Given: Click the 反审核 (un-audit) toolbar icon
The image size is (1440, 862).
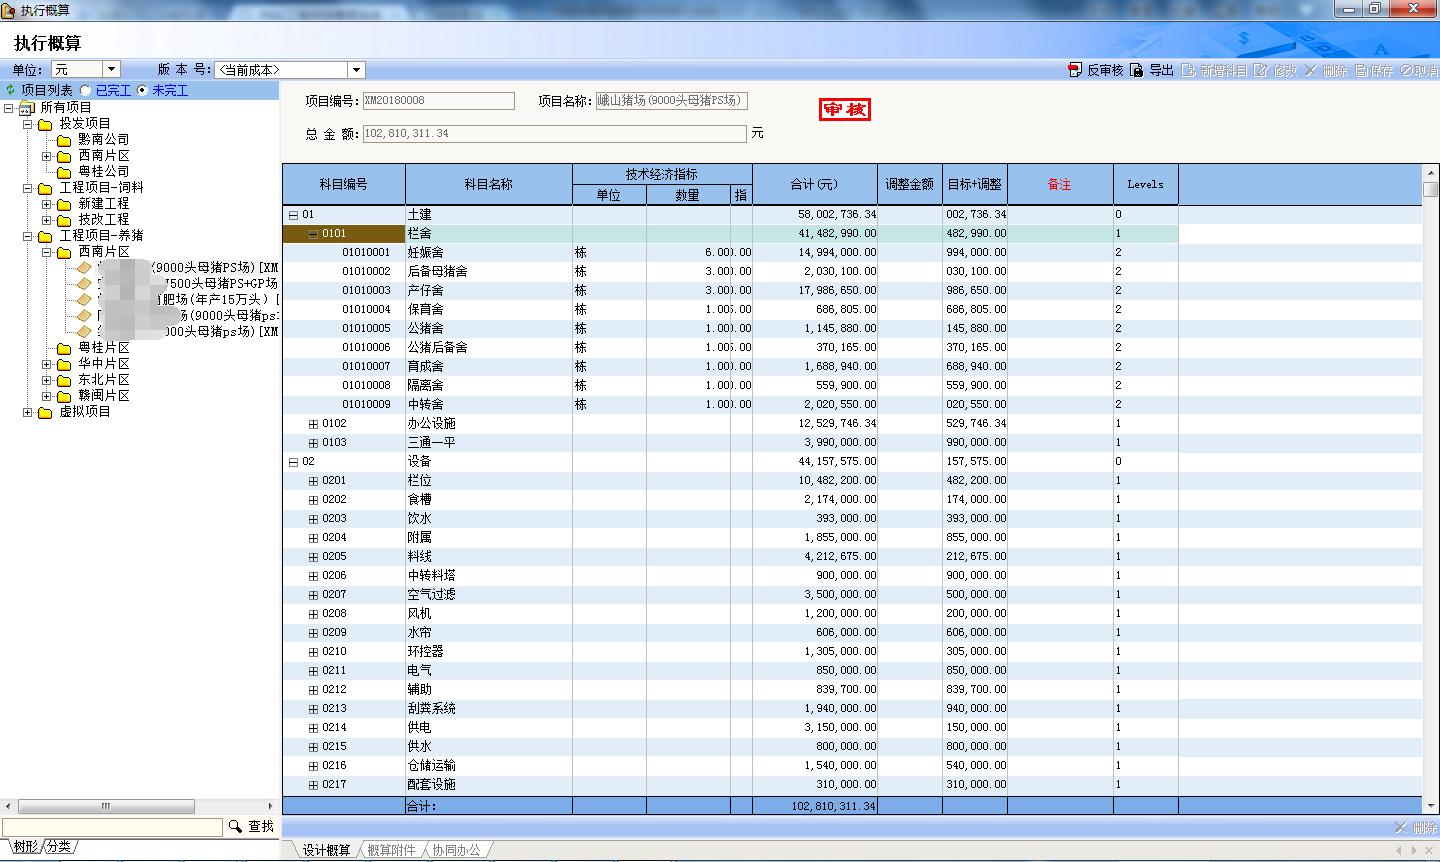Looking at the screenshot, I should click(1075, 70).
